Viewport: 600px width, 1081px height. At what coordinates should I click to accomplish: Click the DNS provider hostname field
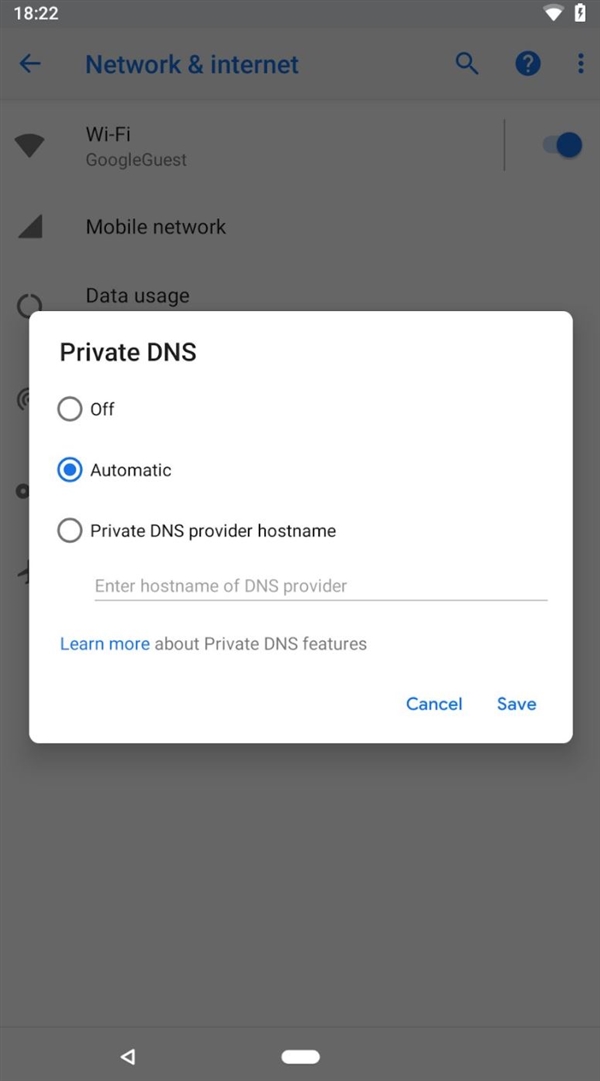[x=320, y=586]
